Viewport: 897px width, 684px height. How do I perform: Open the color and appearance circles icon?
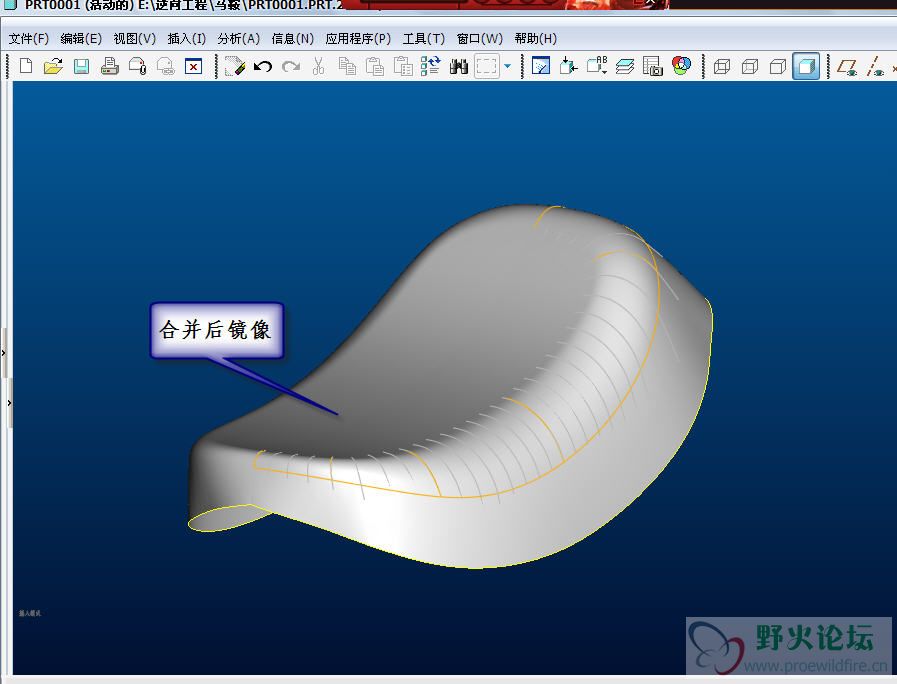(681, 66)
